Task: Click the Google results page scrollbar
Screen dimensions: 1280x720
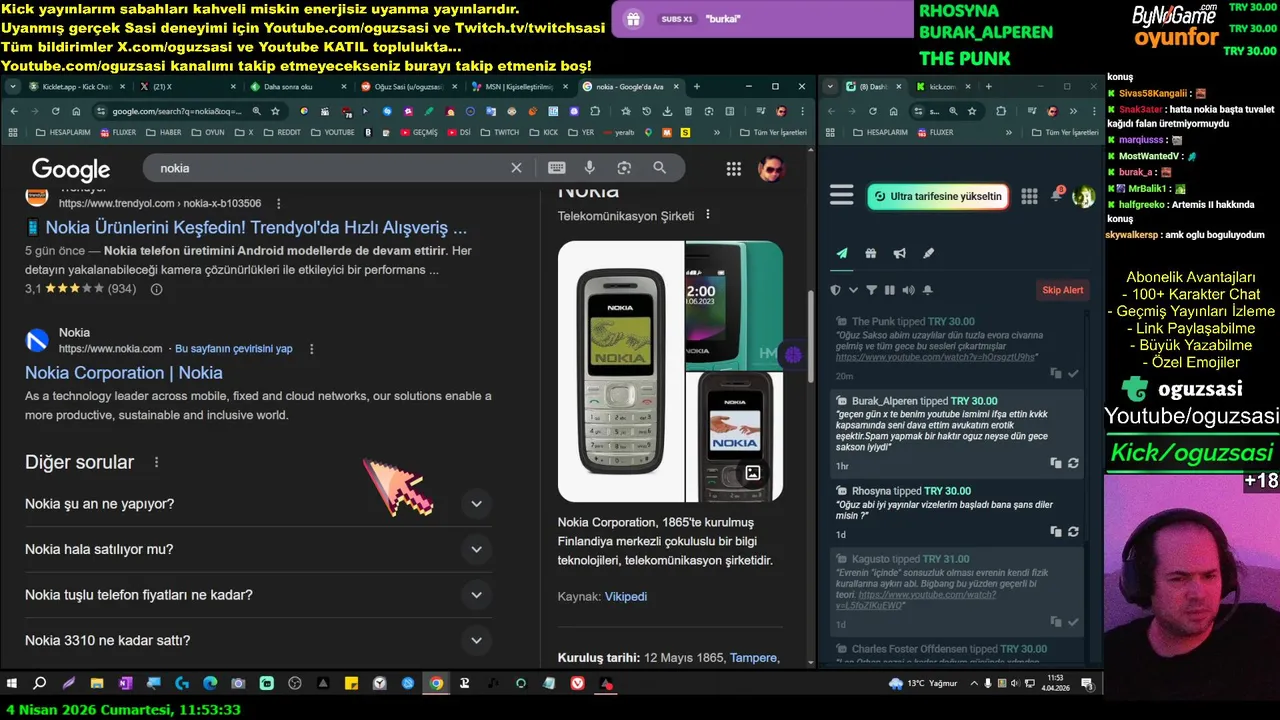Action: coord(810,336)
